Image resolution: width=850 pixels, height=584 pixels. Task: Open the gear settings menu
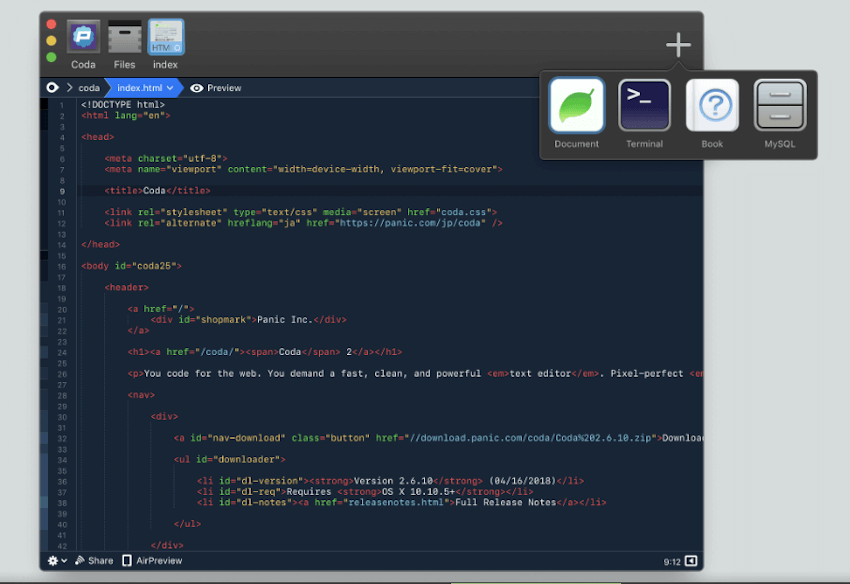click(x=57, y=561)
